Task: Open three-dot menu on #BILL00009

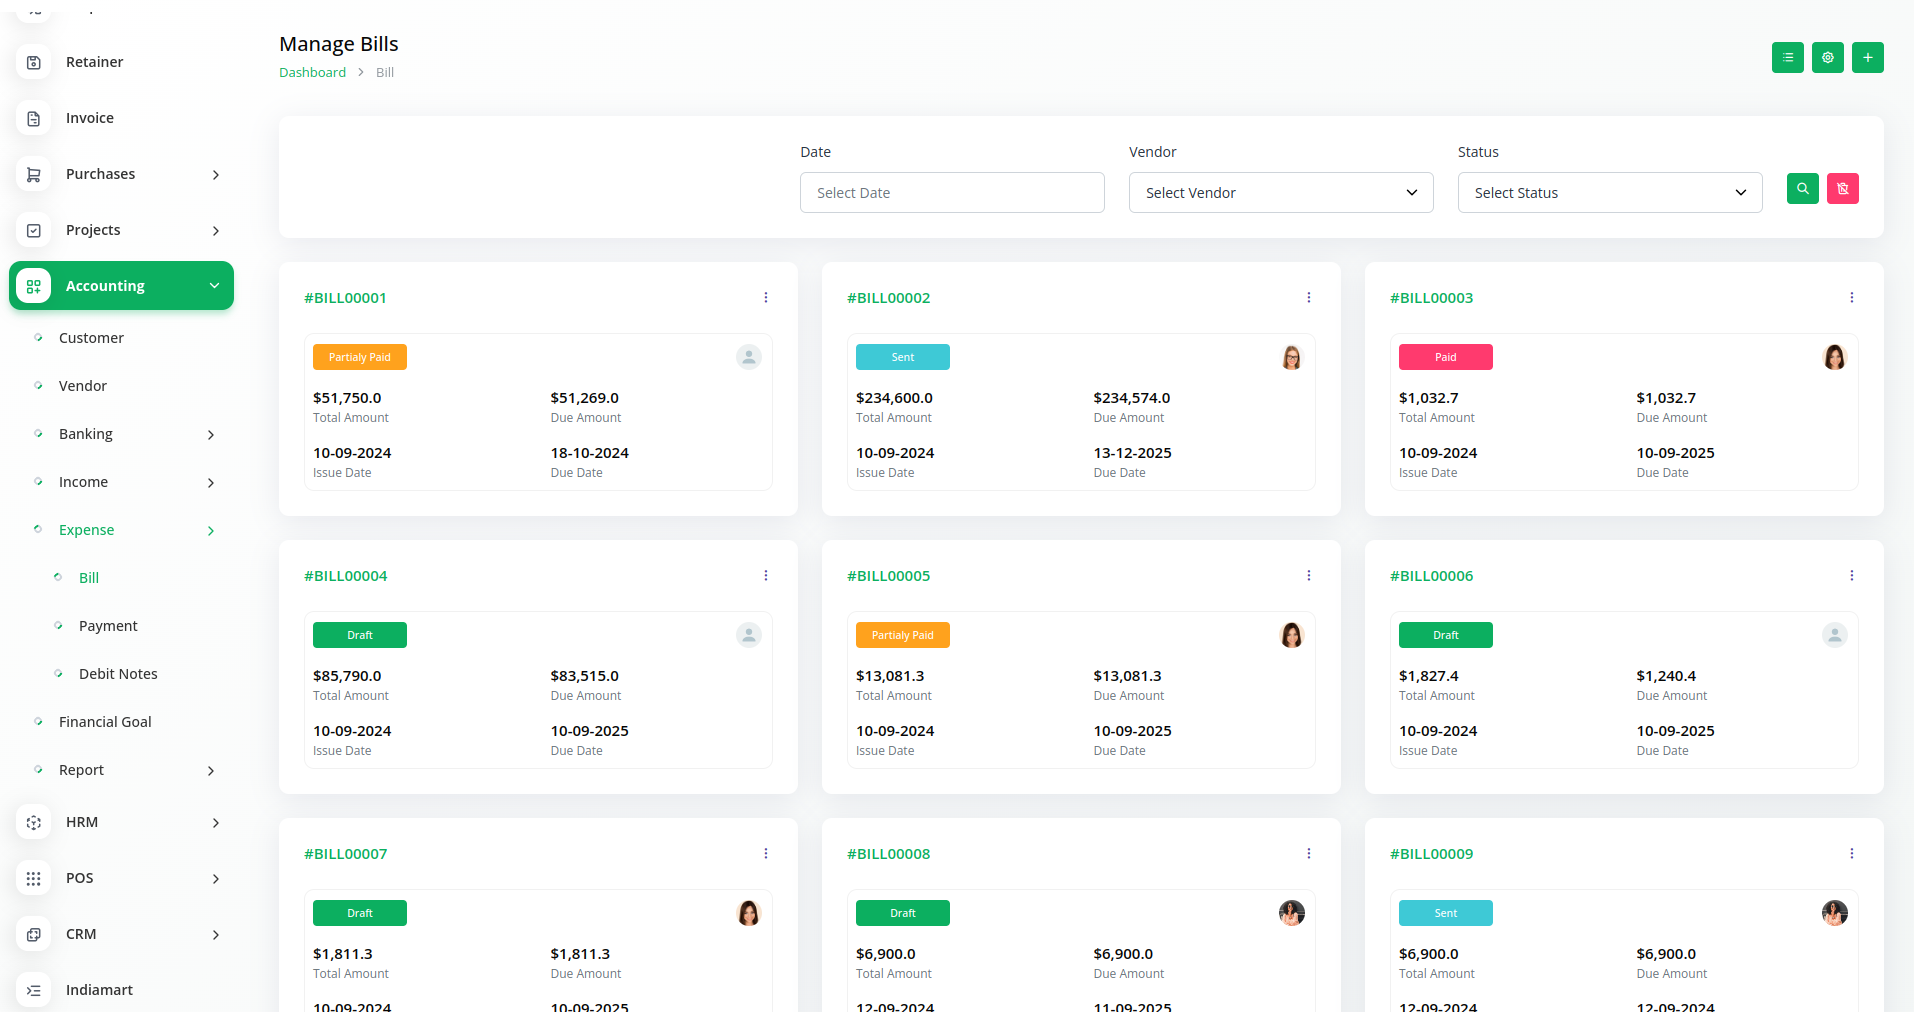Action: click(x=1851, y=854)
